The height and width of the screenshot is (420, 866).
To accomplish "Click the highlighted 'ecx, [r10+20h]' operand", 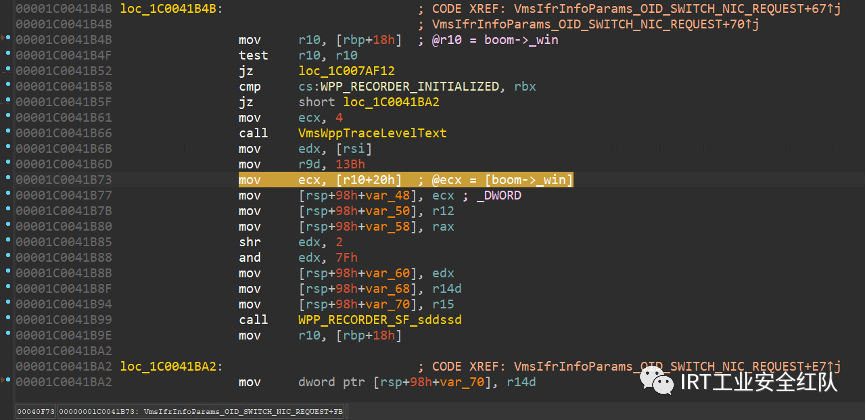I will 350,180.
